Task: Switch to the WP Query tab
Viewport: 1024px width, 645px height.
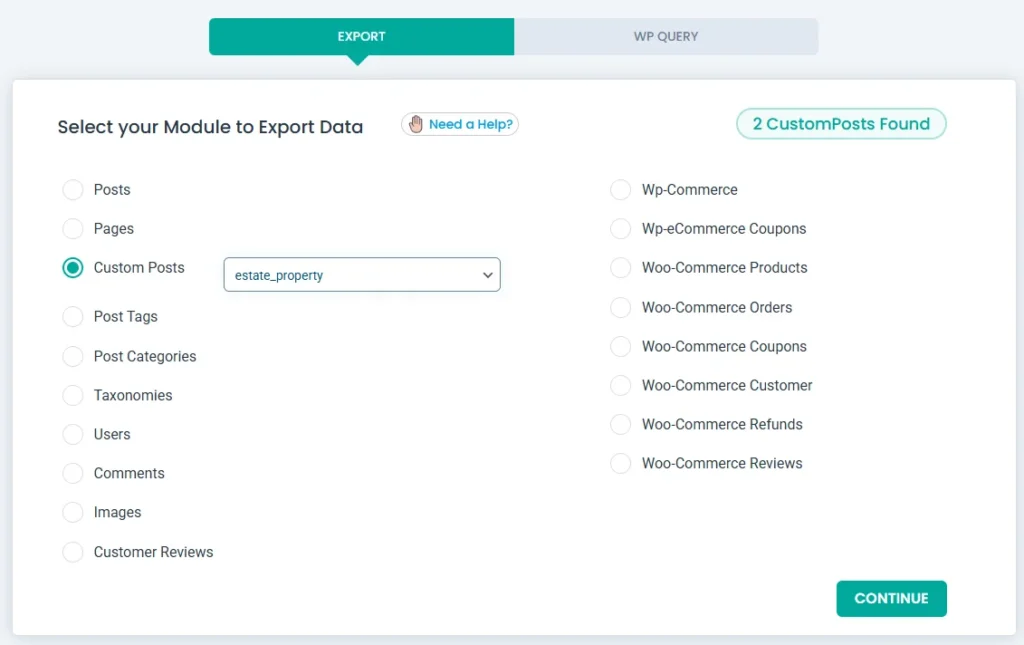Action: point(666,37)
